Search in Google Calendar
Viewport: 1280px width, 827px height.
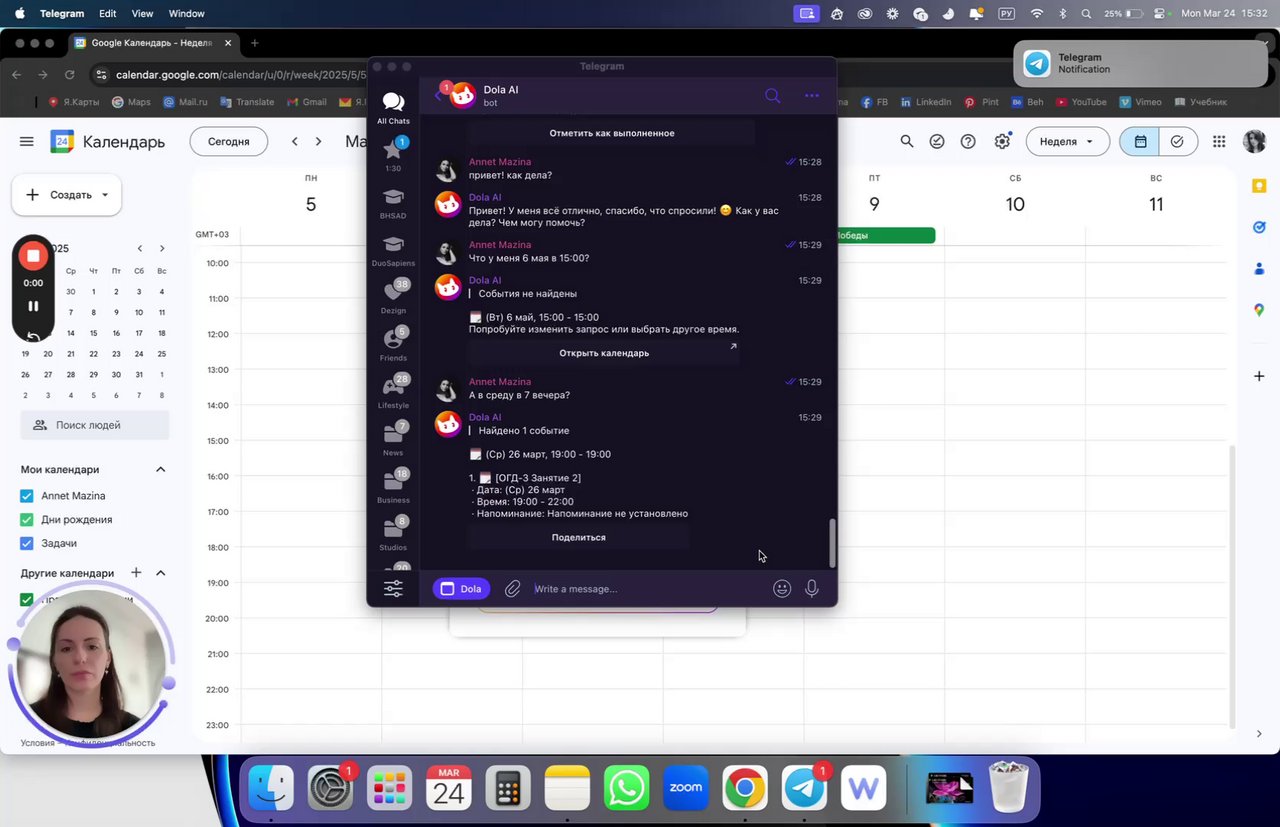907,142
